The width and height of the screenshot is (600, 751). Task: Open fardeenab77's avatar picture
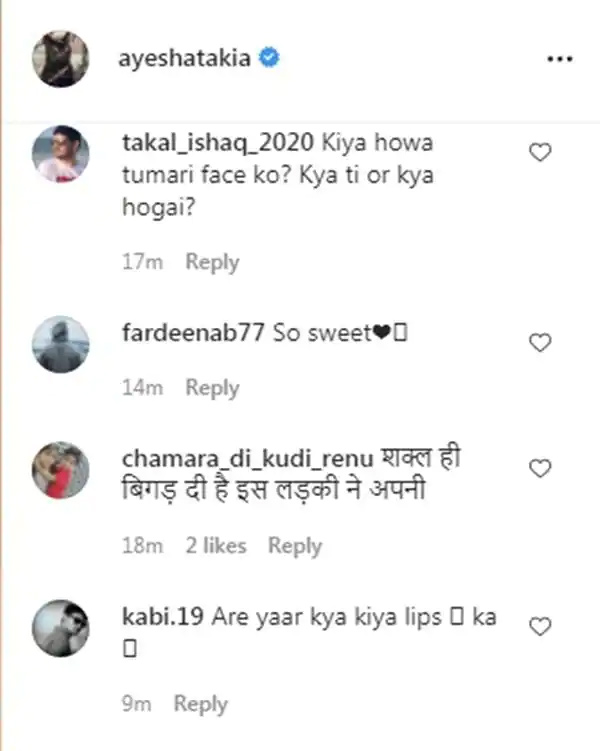click(61, 344)
